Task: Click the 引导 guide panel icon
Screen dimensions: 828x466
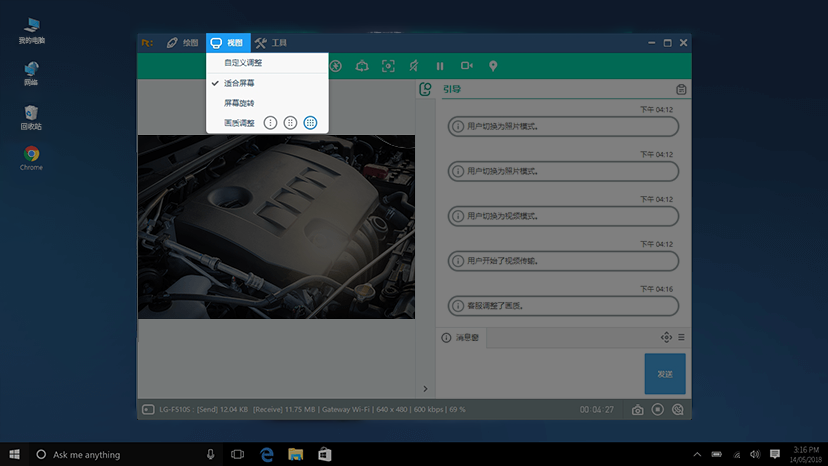Action: coord(425,89)
